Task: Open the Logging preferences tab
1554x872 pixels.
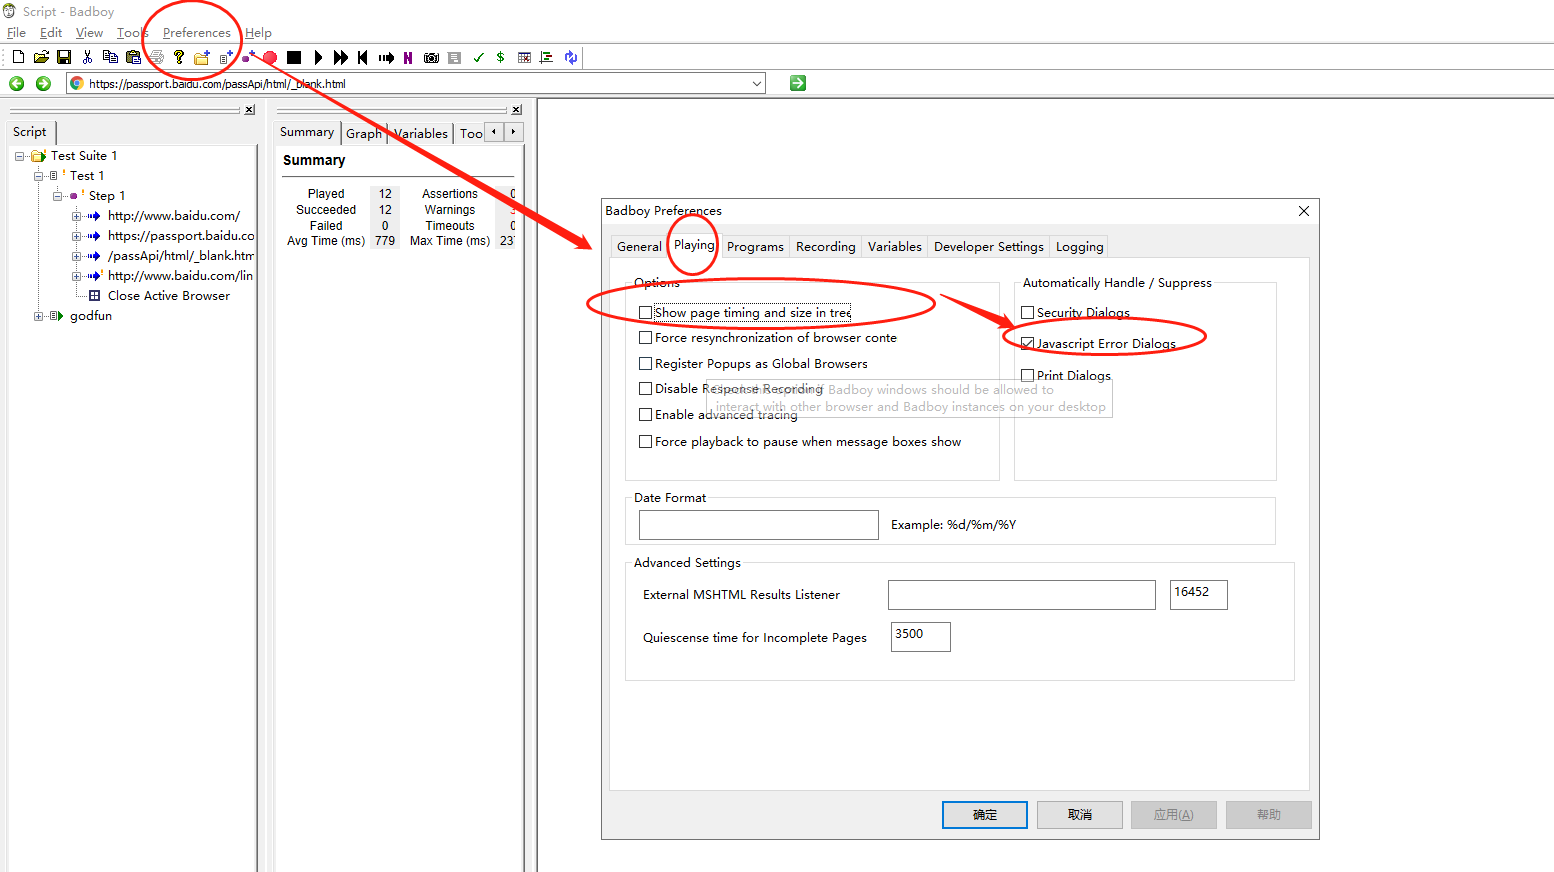Action: (x=1080, y=247)
